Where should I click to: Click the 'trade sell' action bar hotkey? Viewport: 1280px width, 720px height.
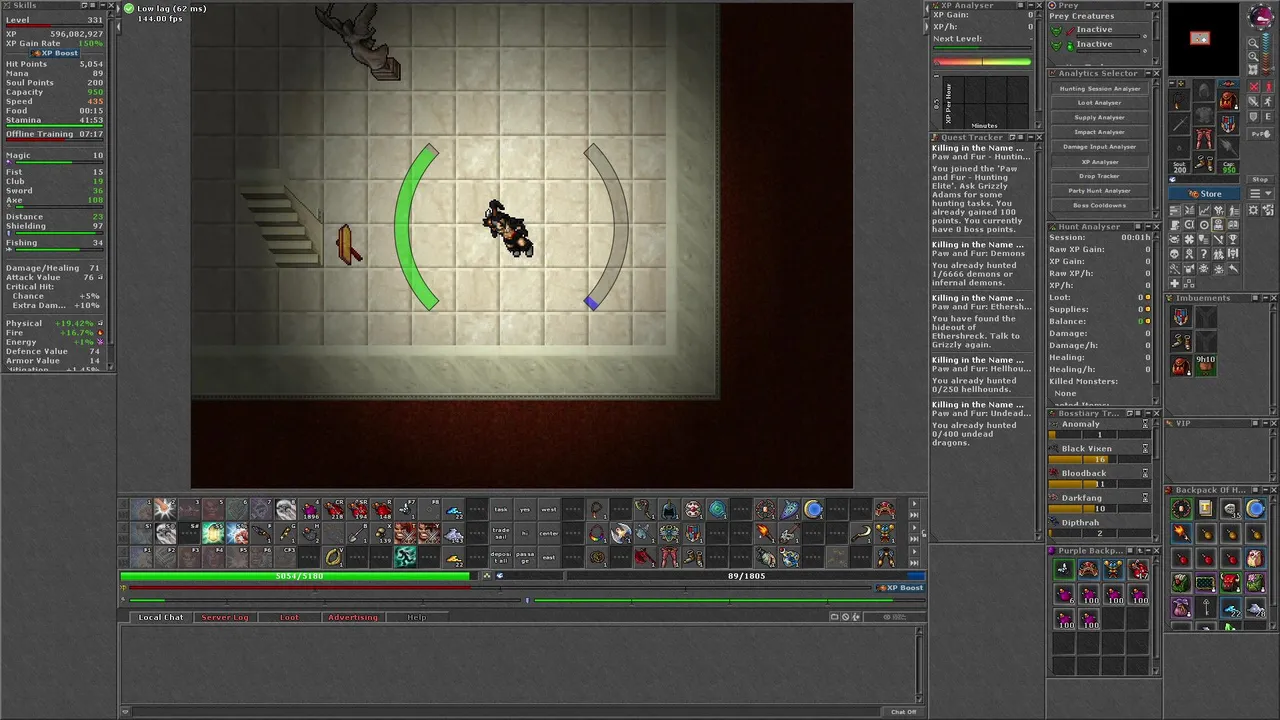[501, 533]
